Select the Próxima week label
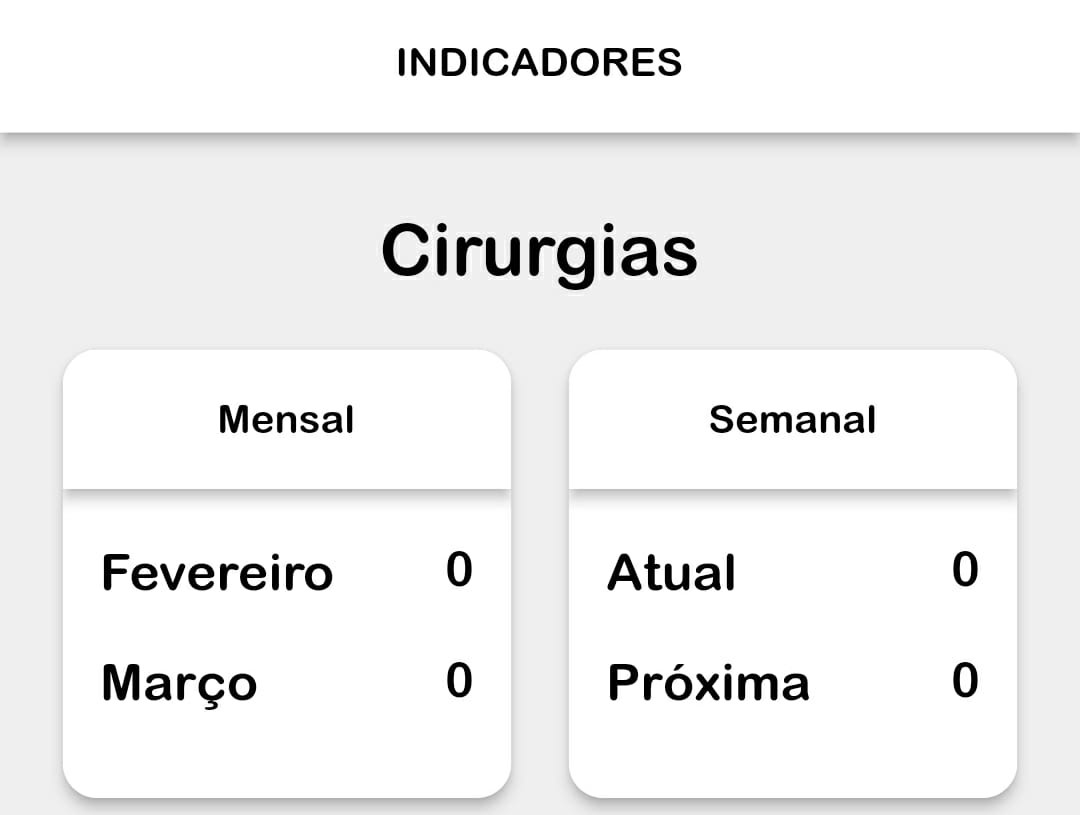Screen dimensions: 1080x815 [708, 684]
